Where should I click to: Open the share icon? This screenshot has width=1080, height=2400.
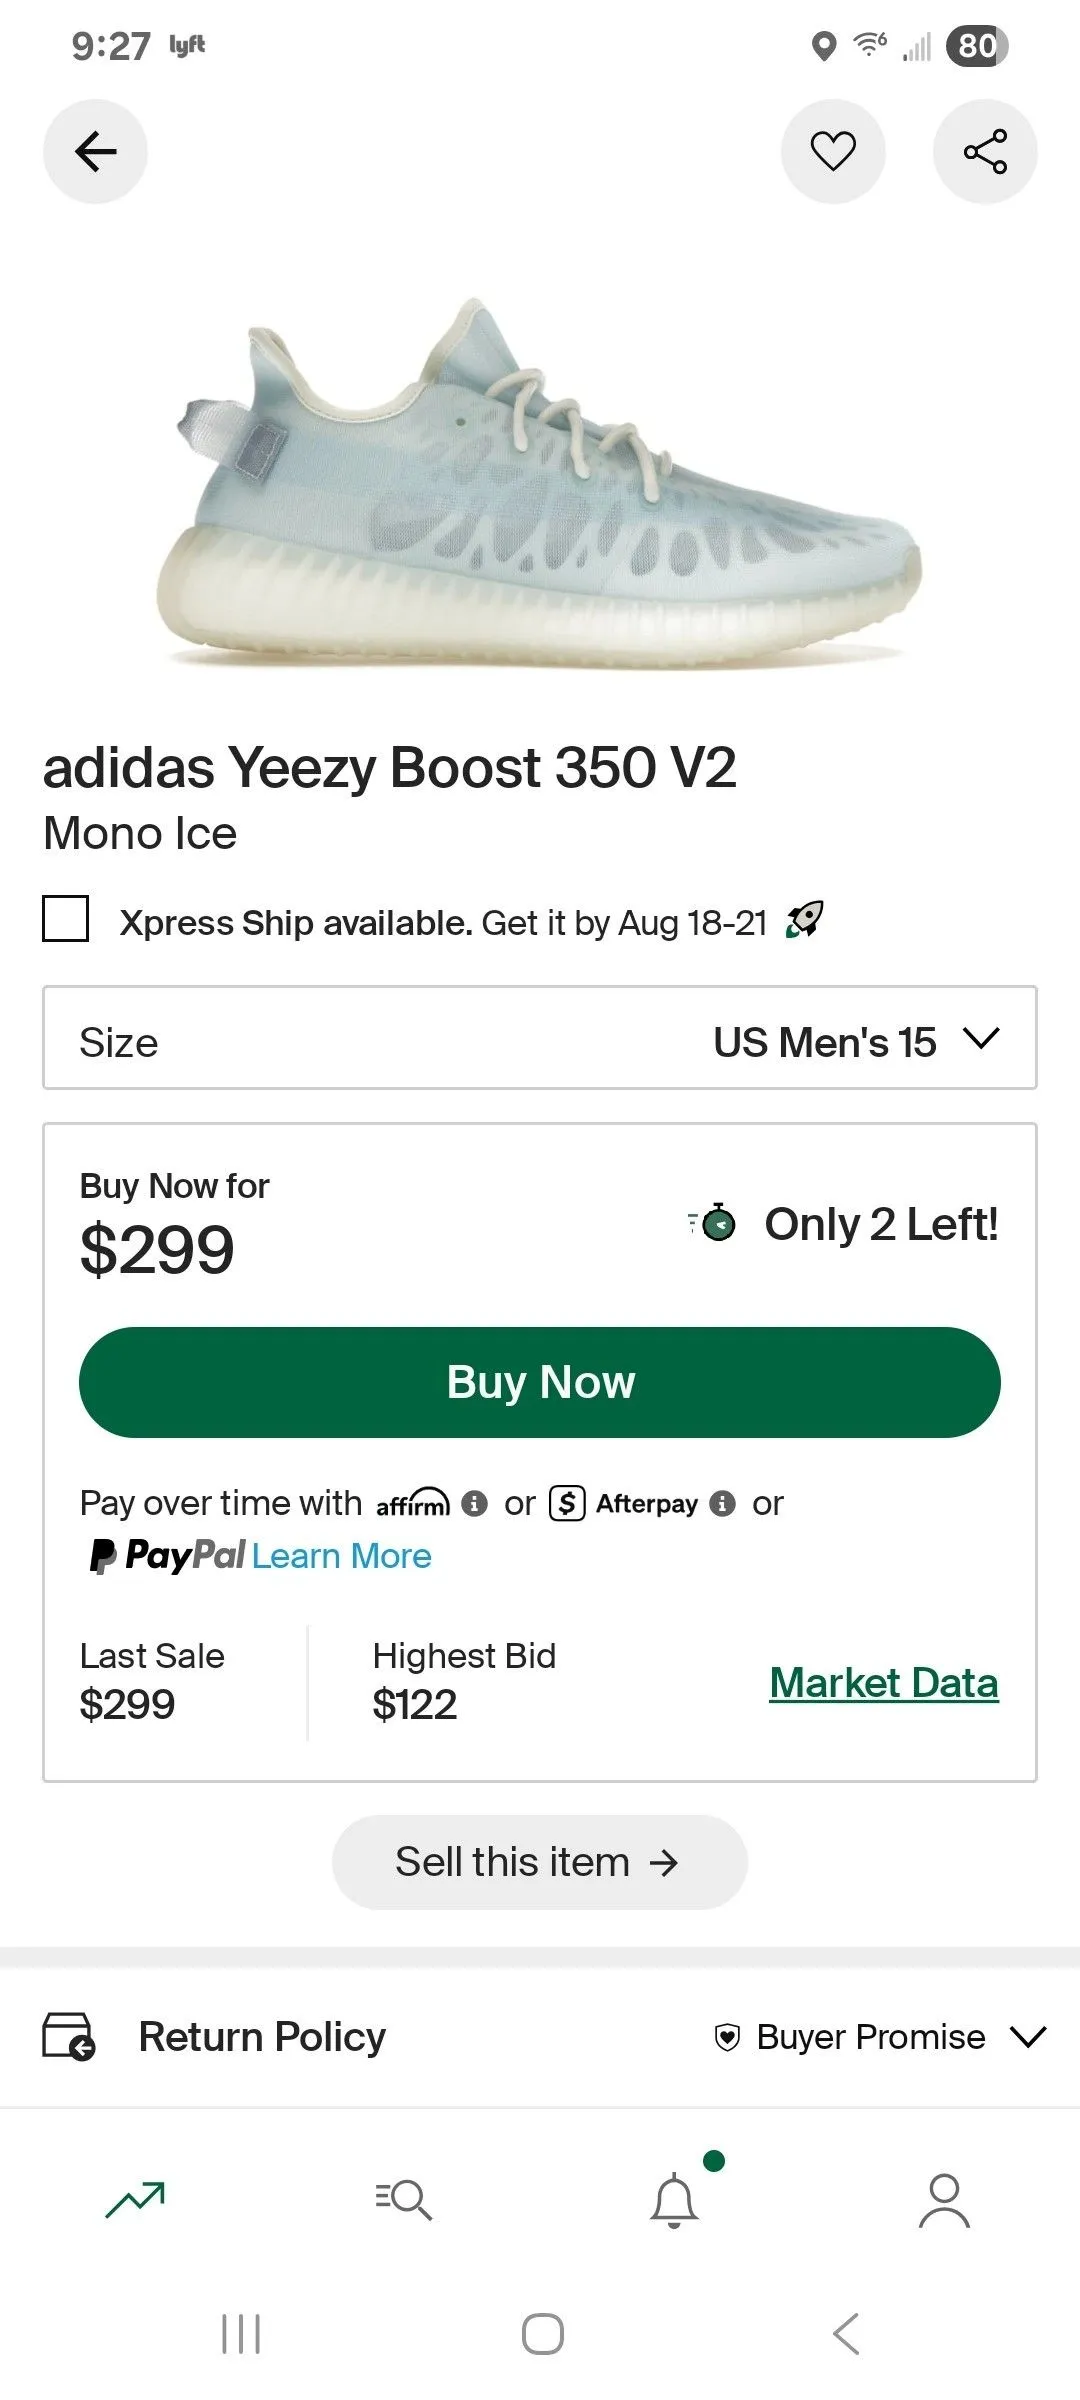[x=985, y=152]
